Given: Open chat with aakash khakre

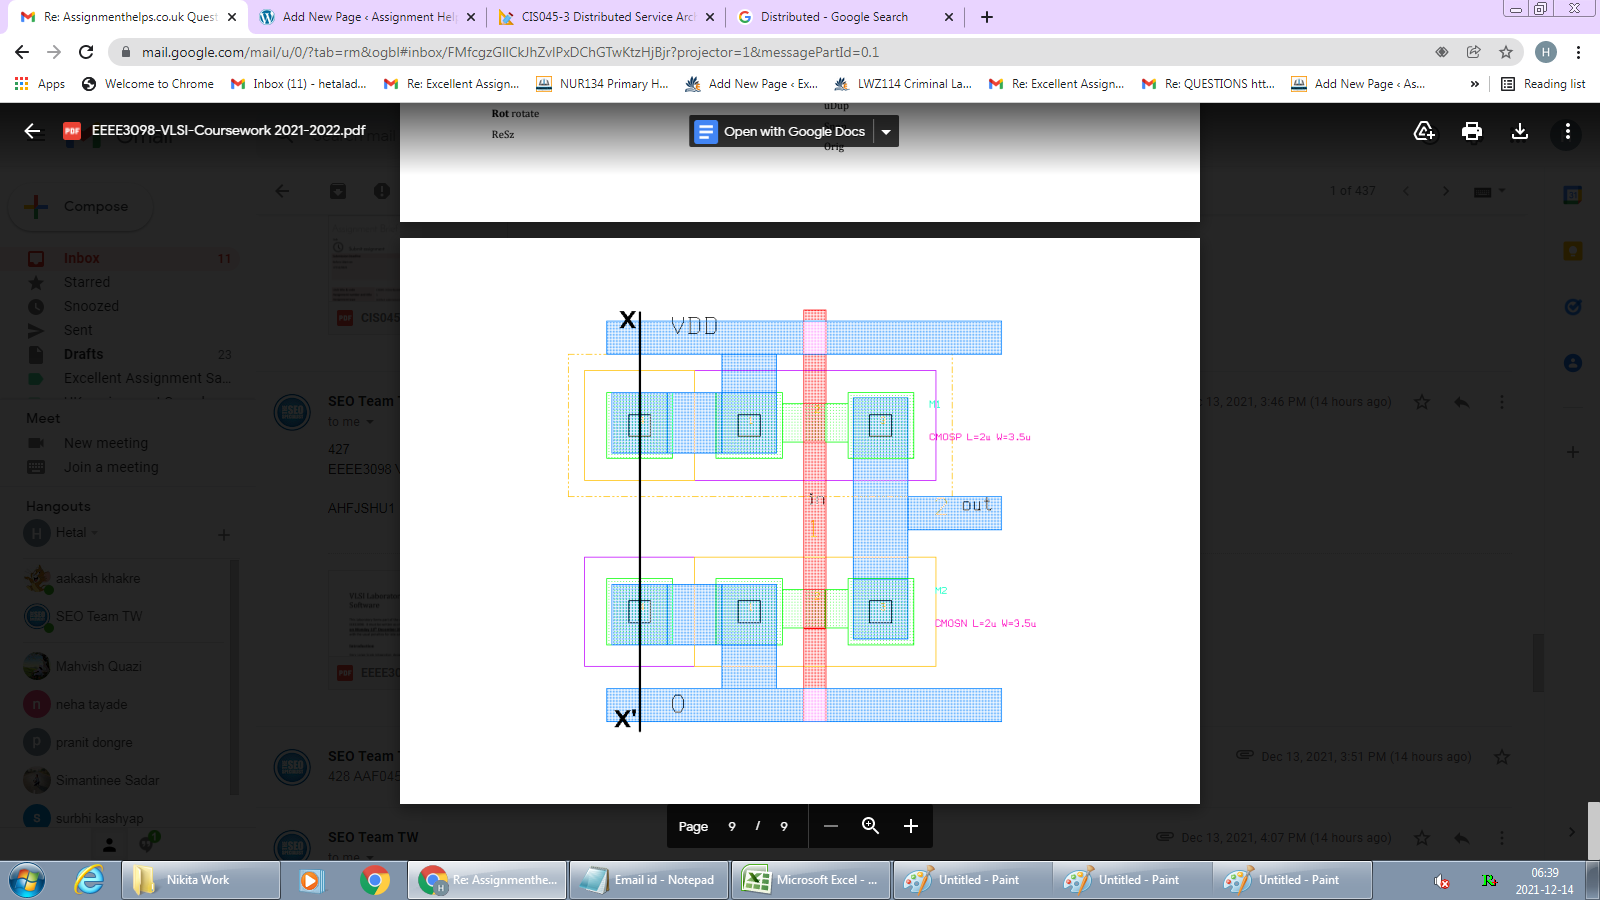Looking at the screenshot, I should point(98,578).
